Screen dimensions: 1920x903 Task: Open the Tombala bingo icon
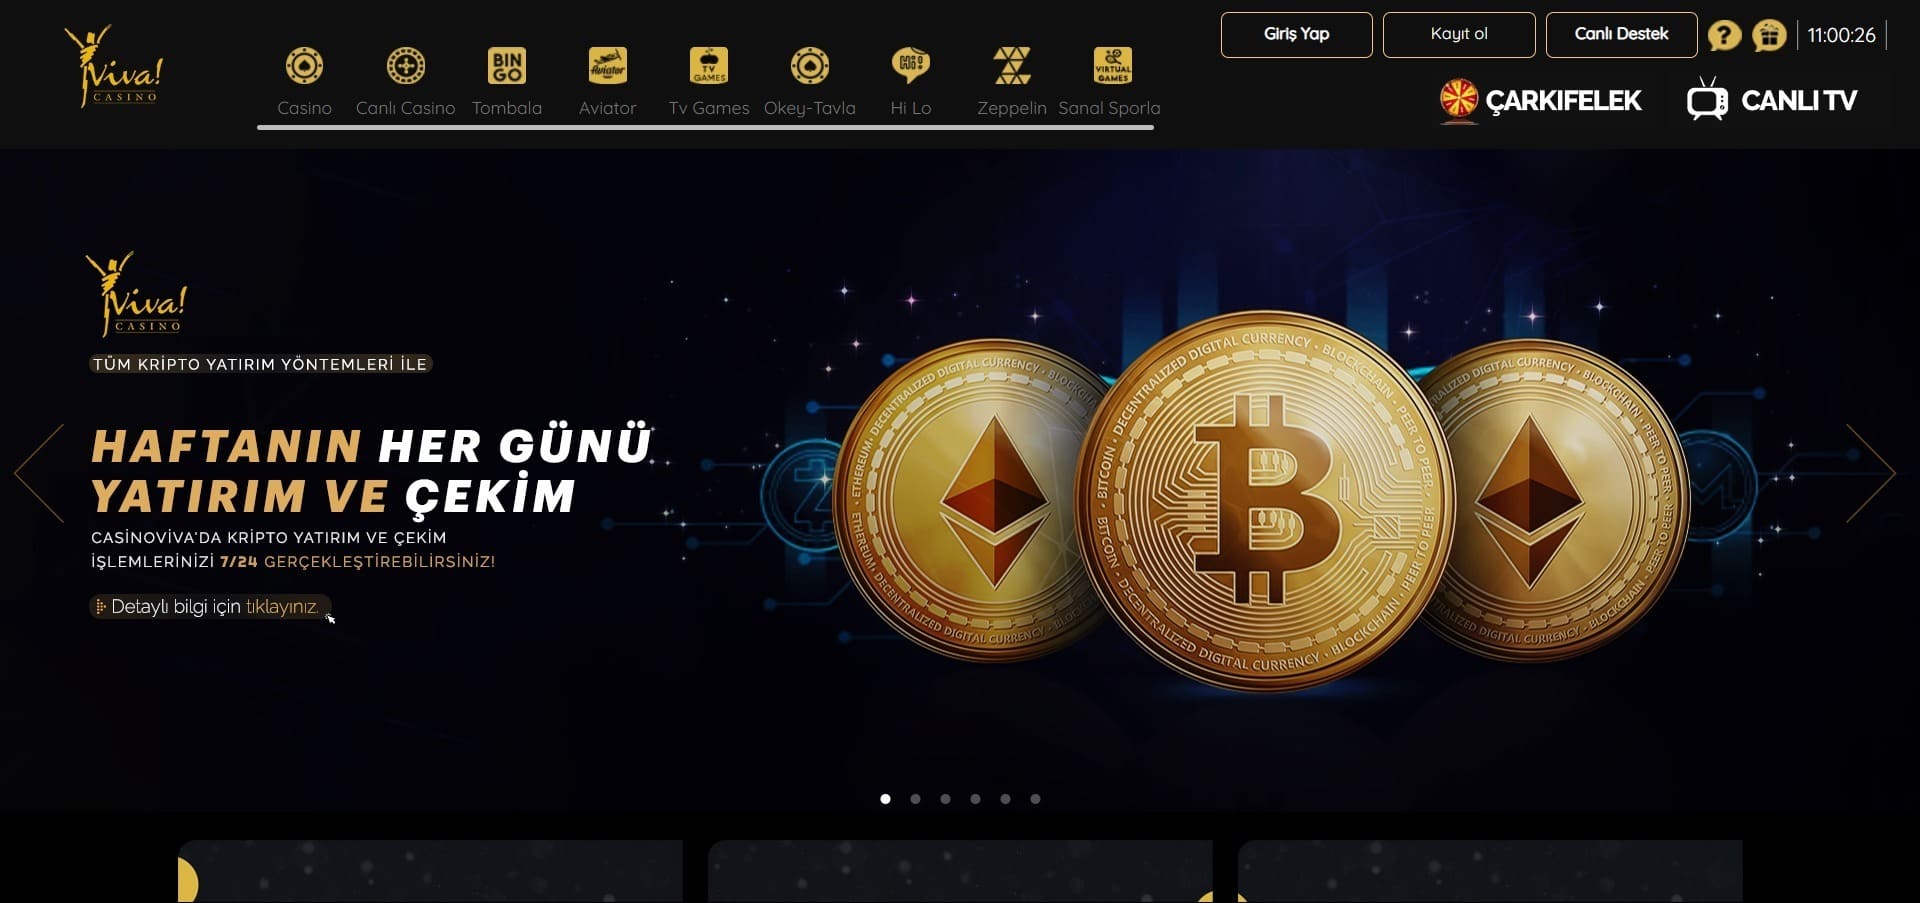(x=507, y=66)
